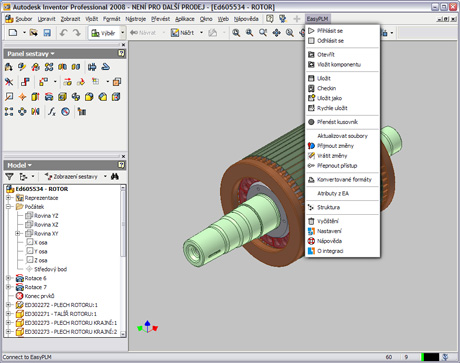The image size is (460, 363).
Task: Collapse the Počátek tree node
Action: coord(9,207)
